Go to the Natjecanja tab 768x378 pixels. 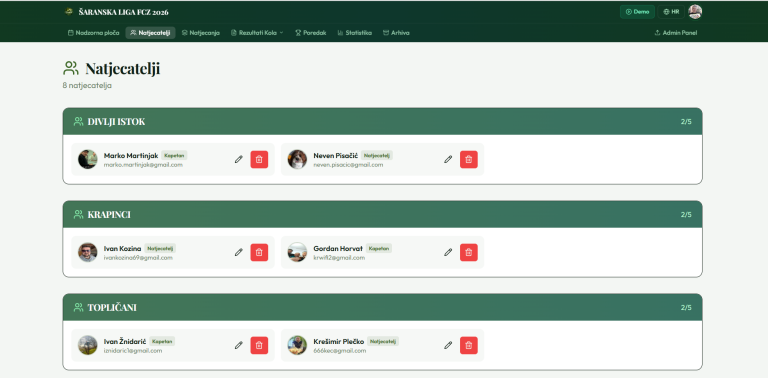pyautogui.click(x=201, y=33)
